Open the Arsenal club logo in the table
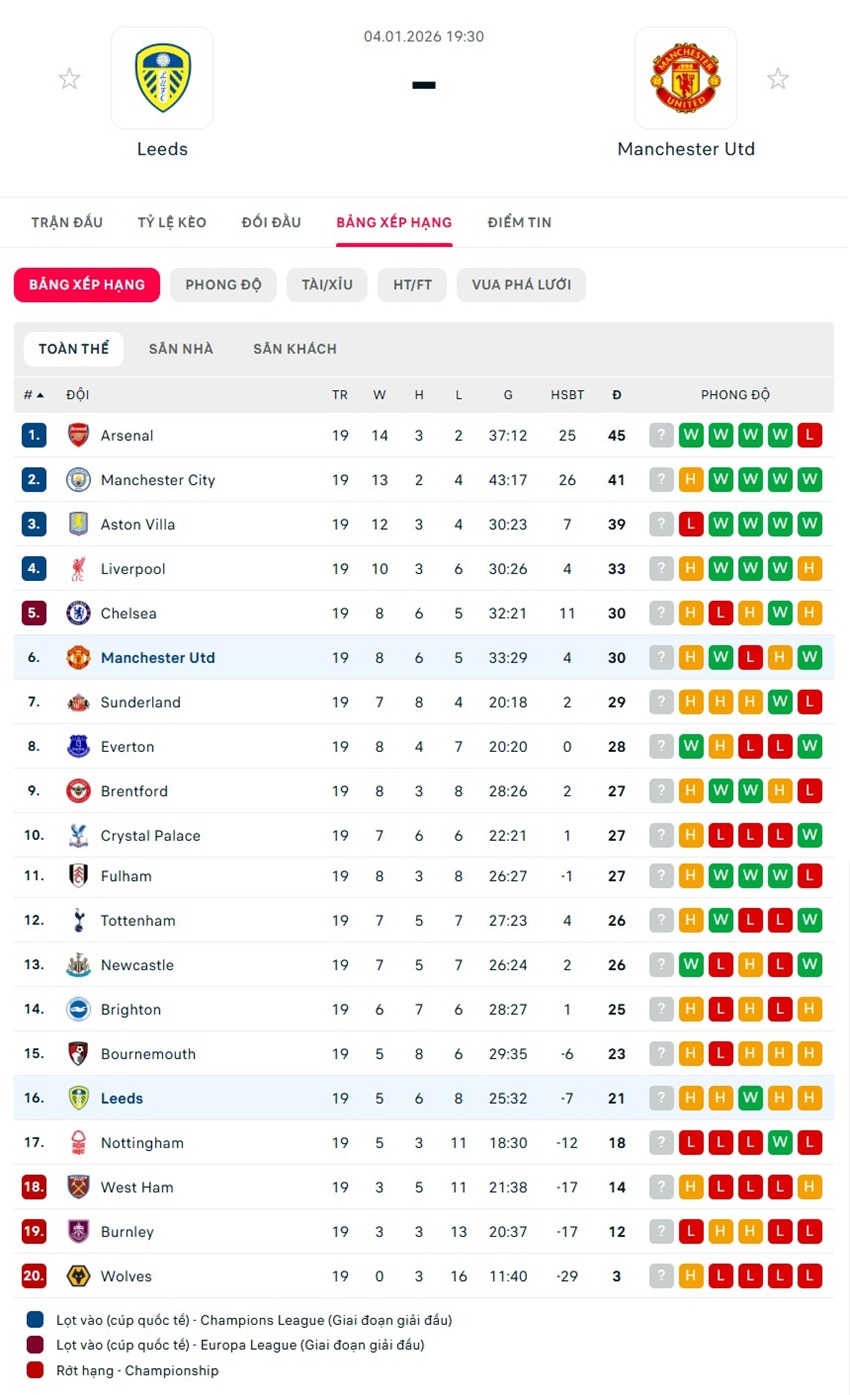Image resolution: width=850 pixels, height=1395 pixels. click(x=78, y=435)
